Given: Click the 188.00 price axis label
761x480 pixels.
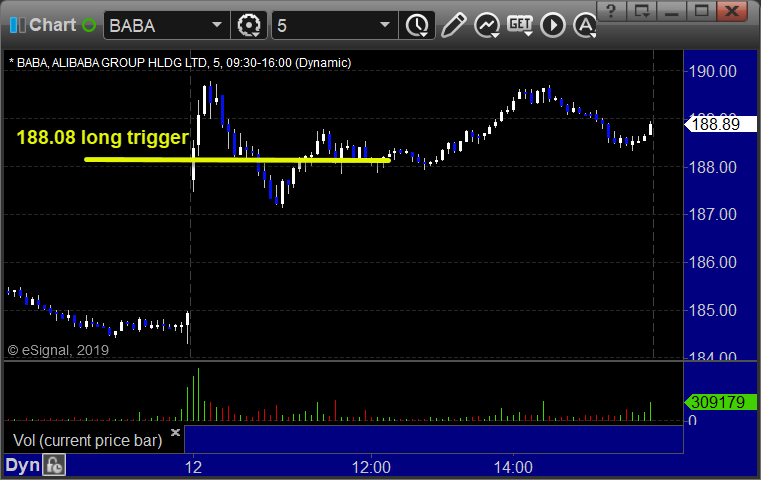Looking at the screenshot, I should 712,167.
